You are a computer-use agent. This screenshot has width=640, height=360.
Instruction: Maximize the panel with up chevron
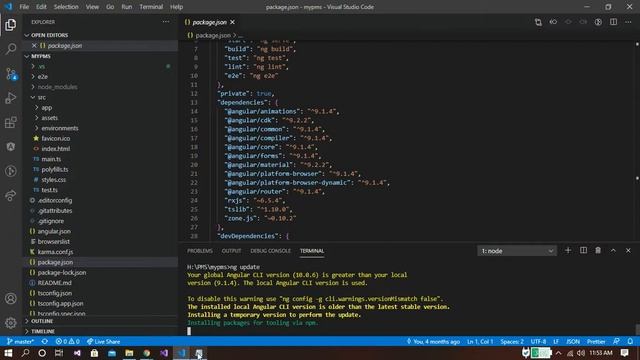pyautogui.click(x=613, y=251)
